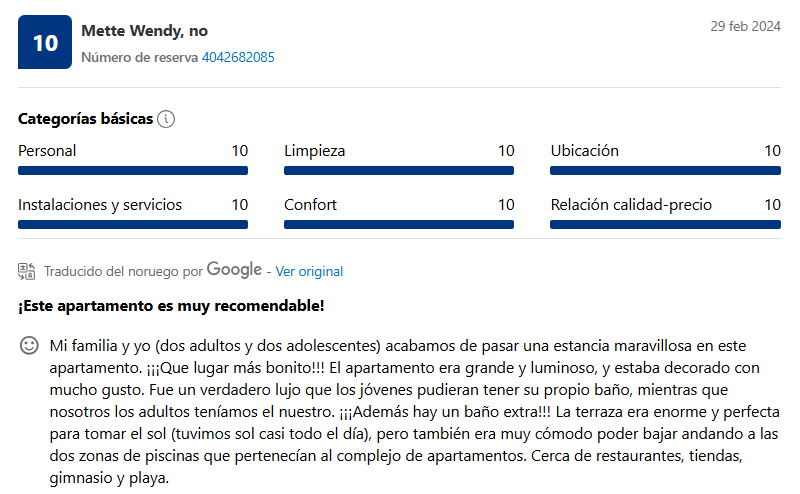Click the Categorías básicas heading

point(85,119)
